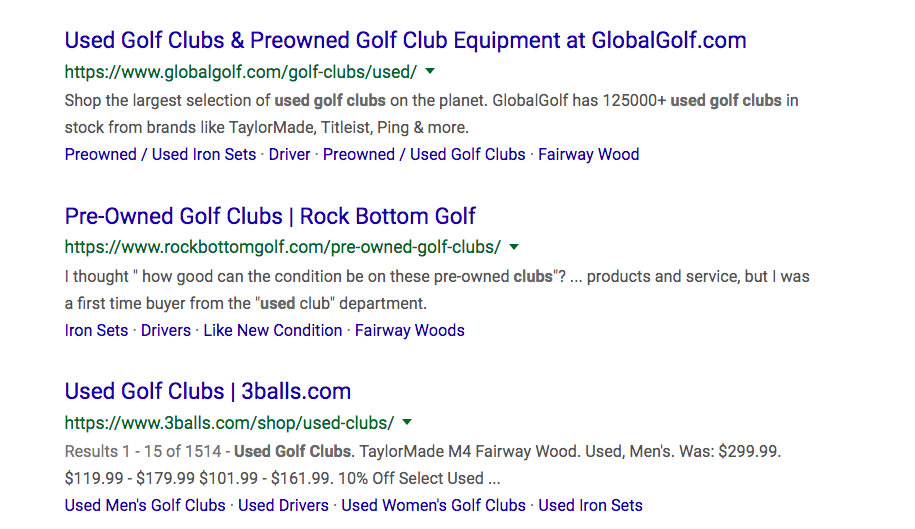Open the Used Drivers sitelink
This screenshot has height=529, width=915.
[284, 506]
